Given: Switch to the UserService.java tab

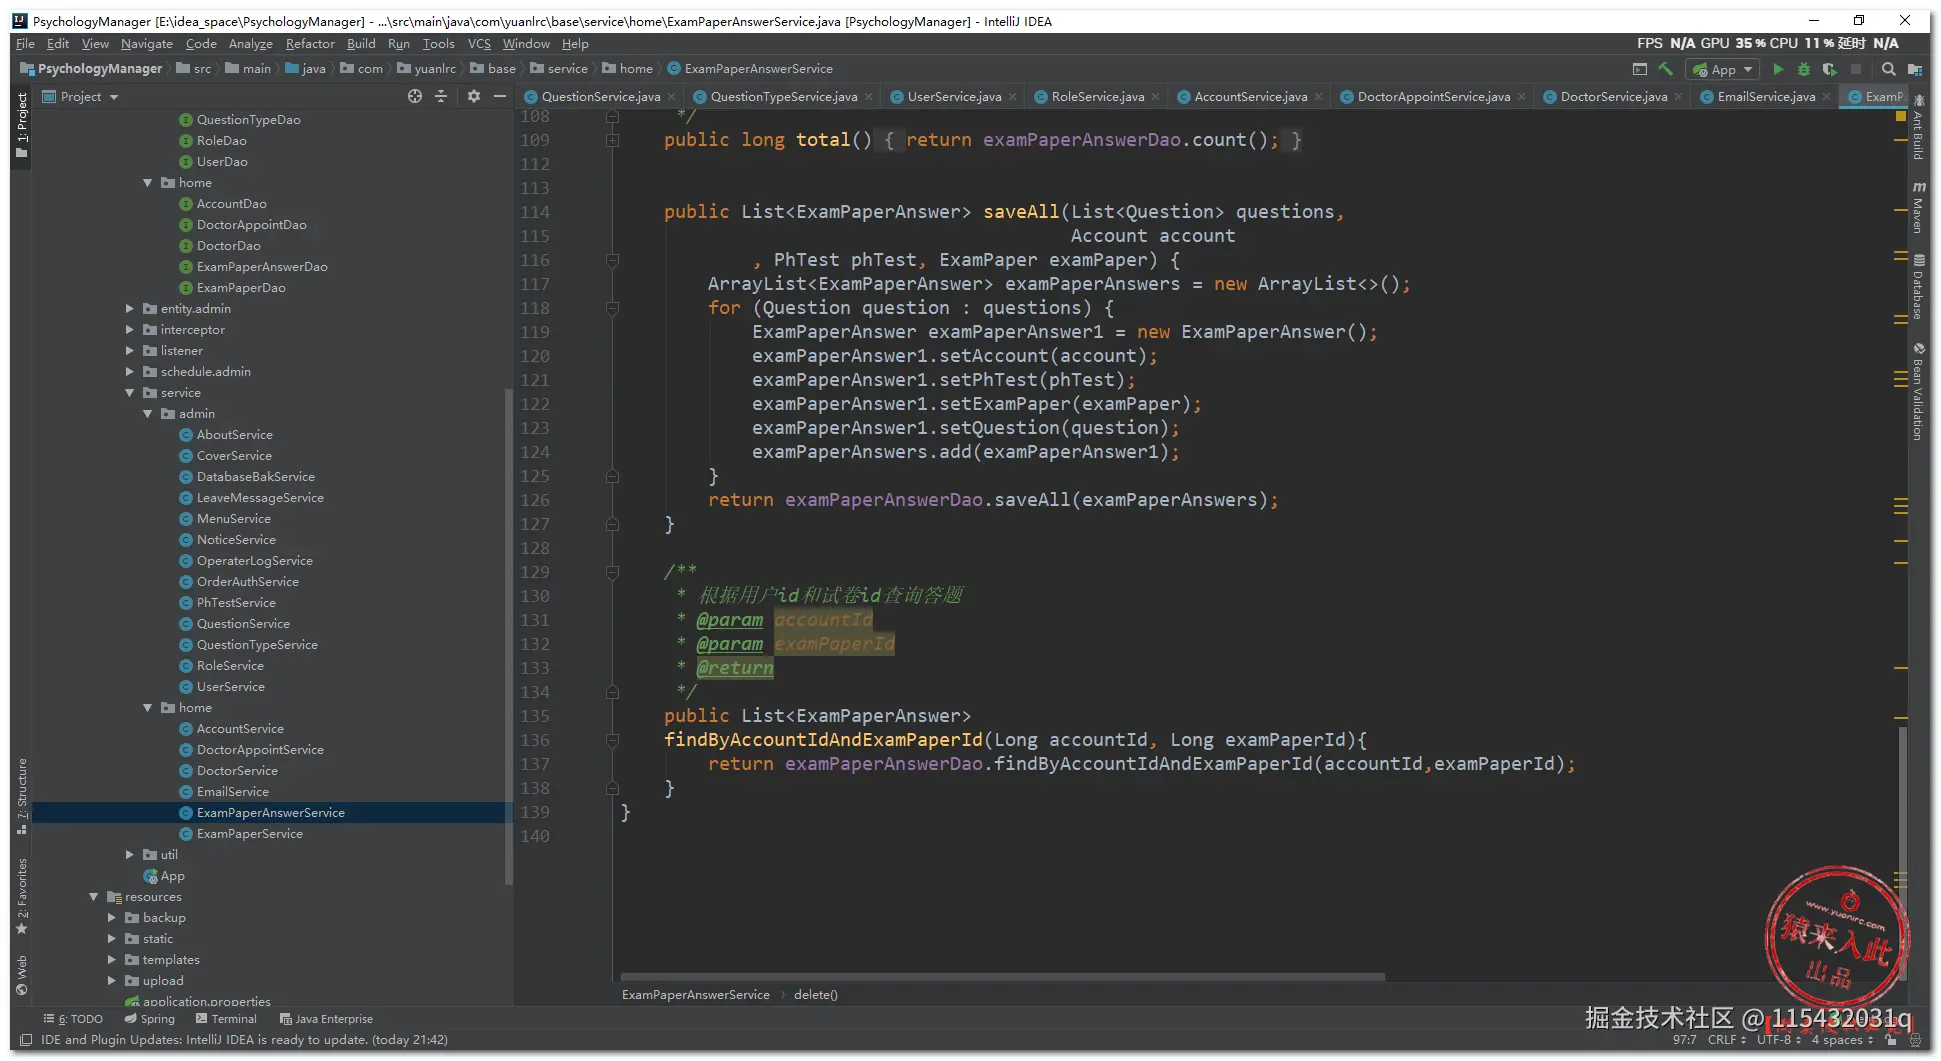Looking at the screenshot, I should [x=953, y=97].
